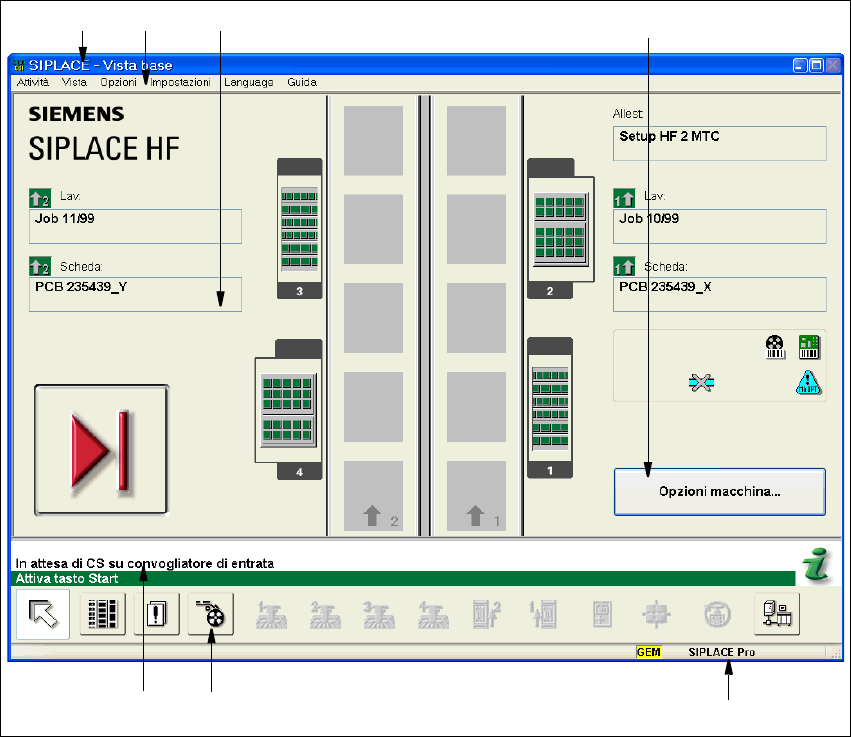
Task: Click lane 2 arrow icon above PCB 235439_Y
Action: coord(40,266)
